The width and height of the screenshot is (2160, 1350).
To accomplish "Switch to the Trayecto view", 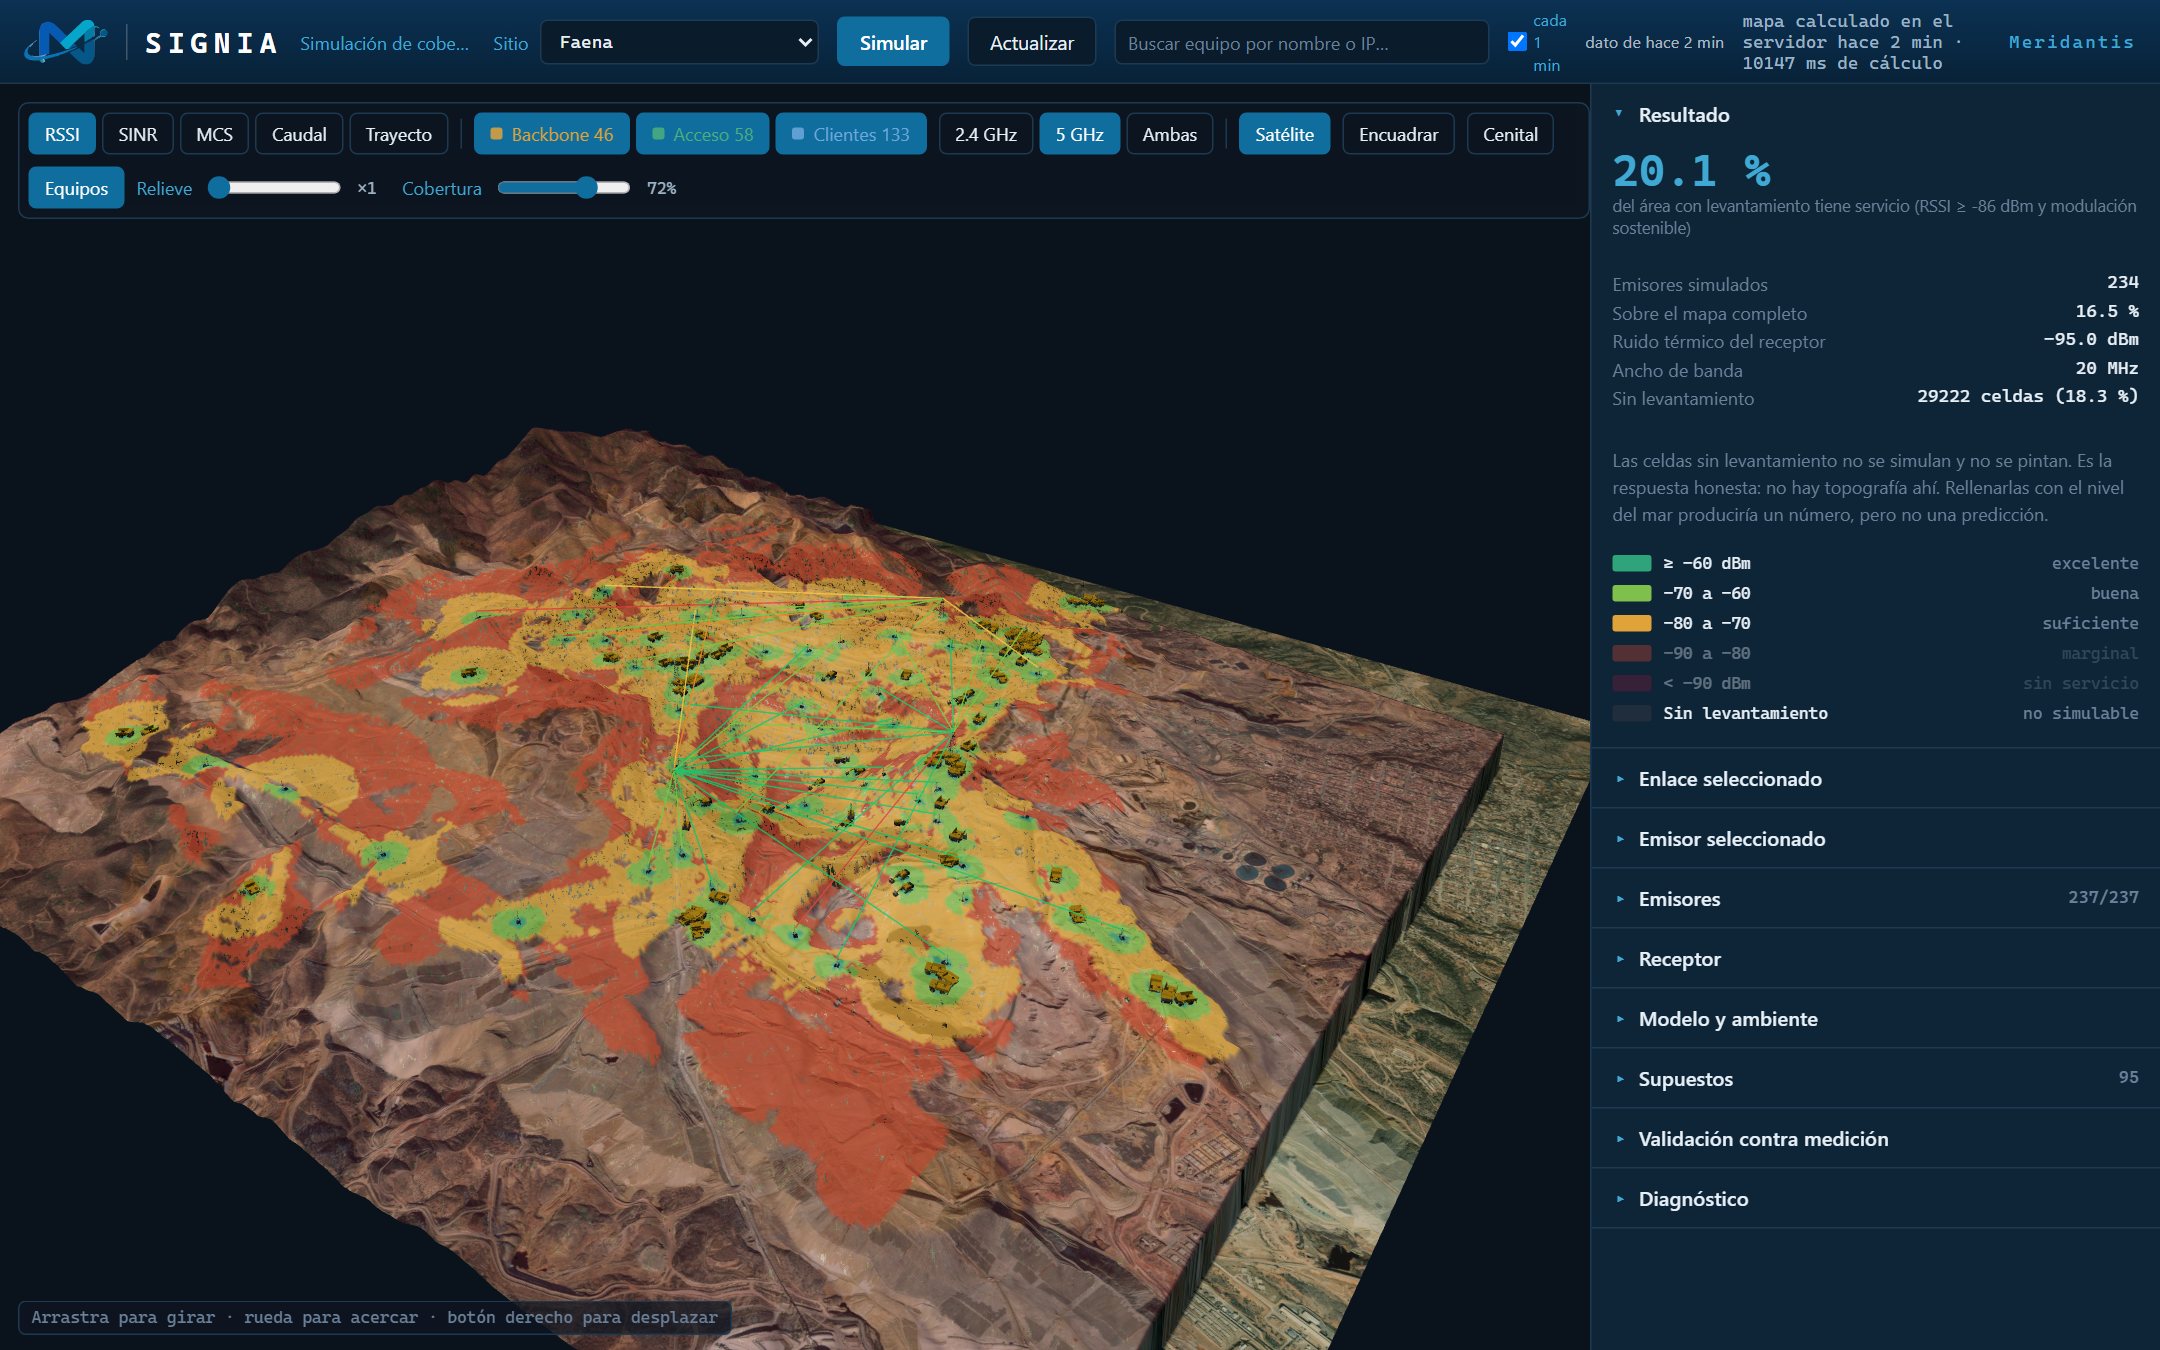I will (x=398, y=134).
